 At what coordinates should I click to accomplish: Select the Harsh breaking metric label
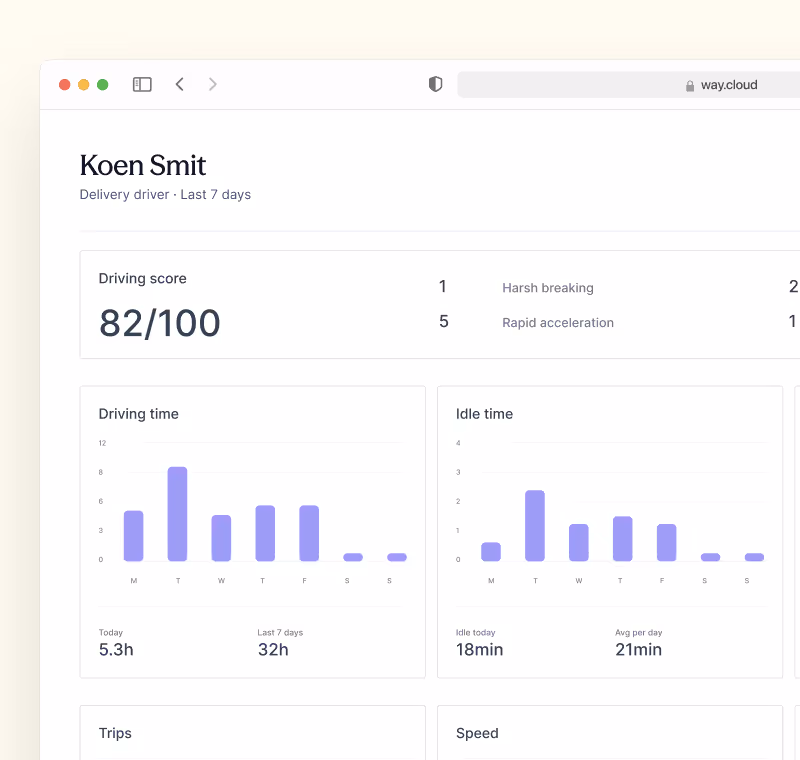tap(547, 288)
